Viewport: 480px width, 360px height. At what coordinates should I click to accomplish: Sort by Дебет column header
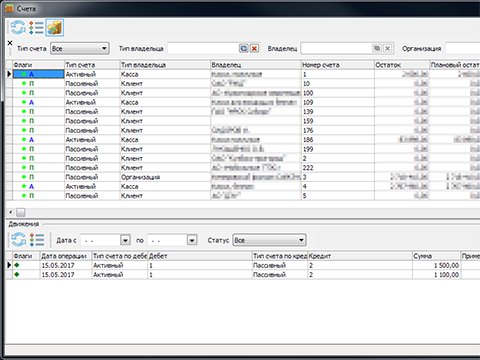coord(200,256)
